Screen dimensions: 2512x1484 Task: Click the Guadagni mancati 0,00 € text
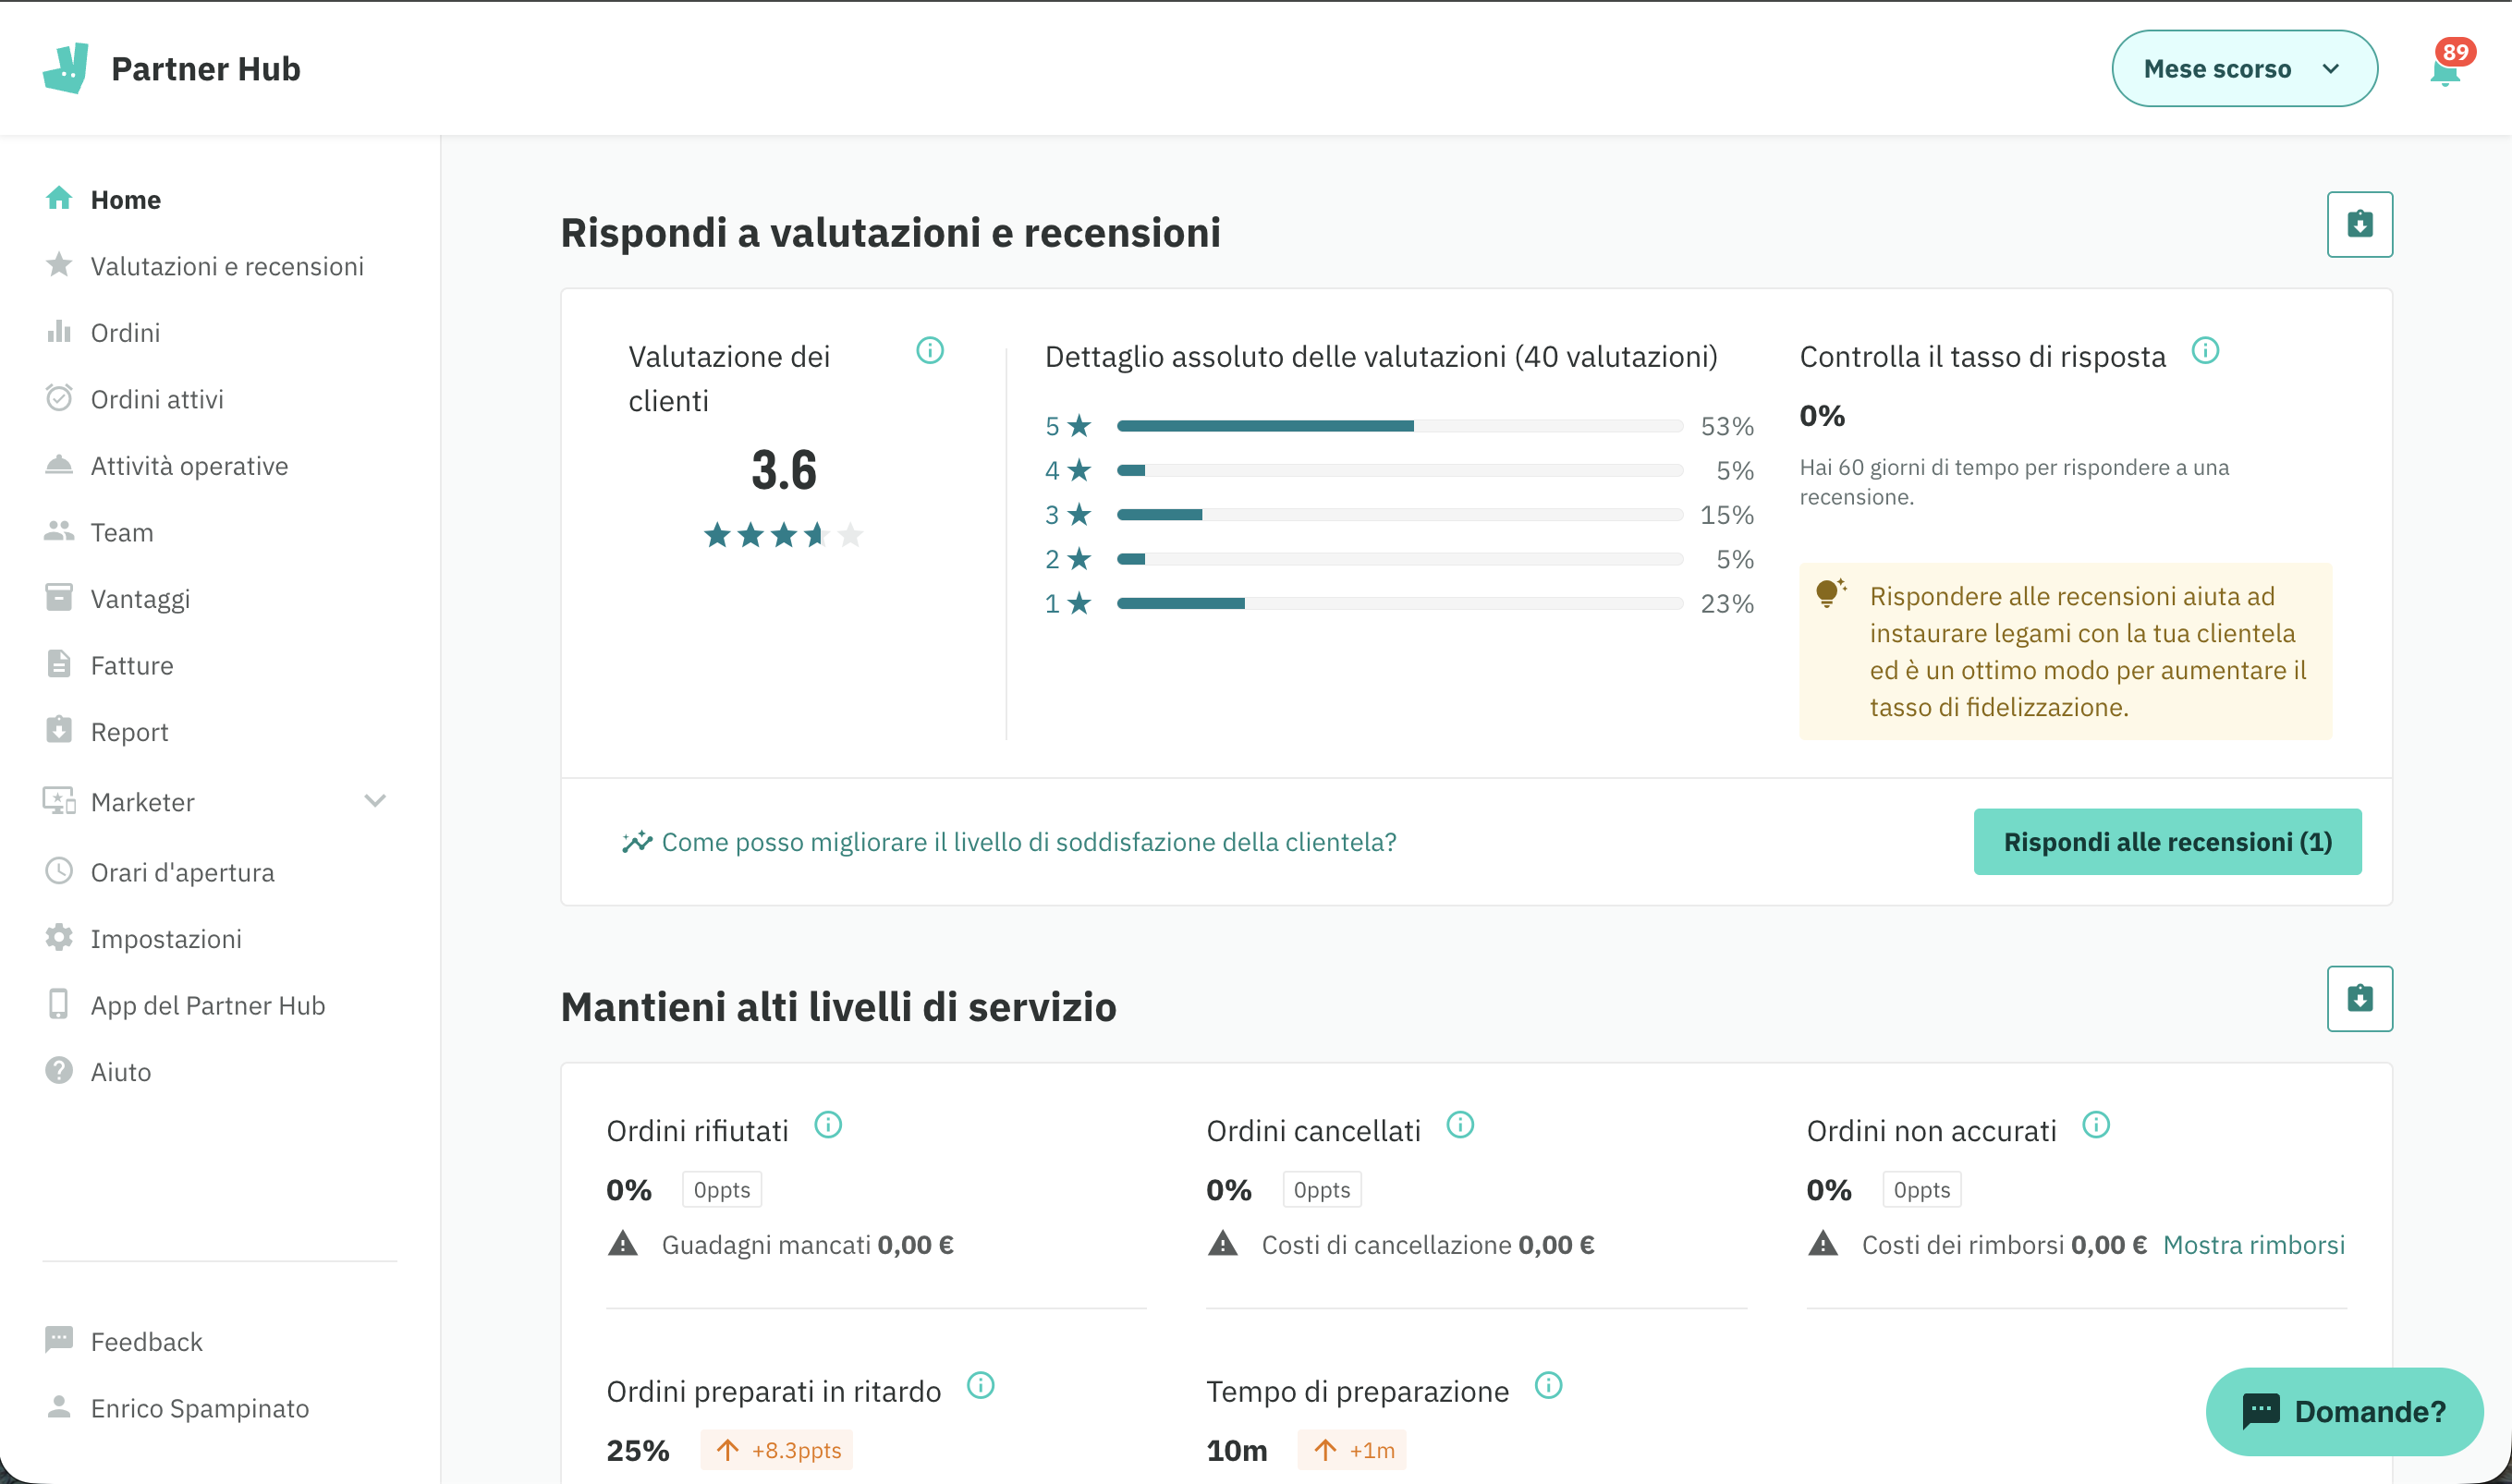pyautogui.click(x=807, y=1245)
